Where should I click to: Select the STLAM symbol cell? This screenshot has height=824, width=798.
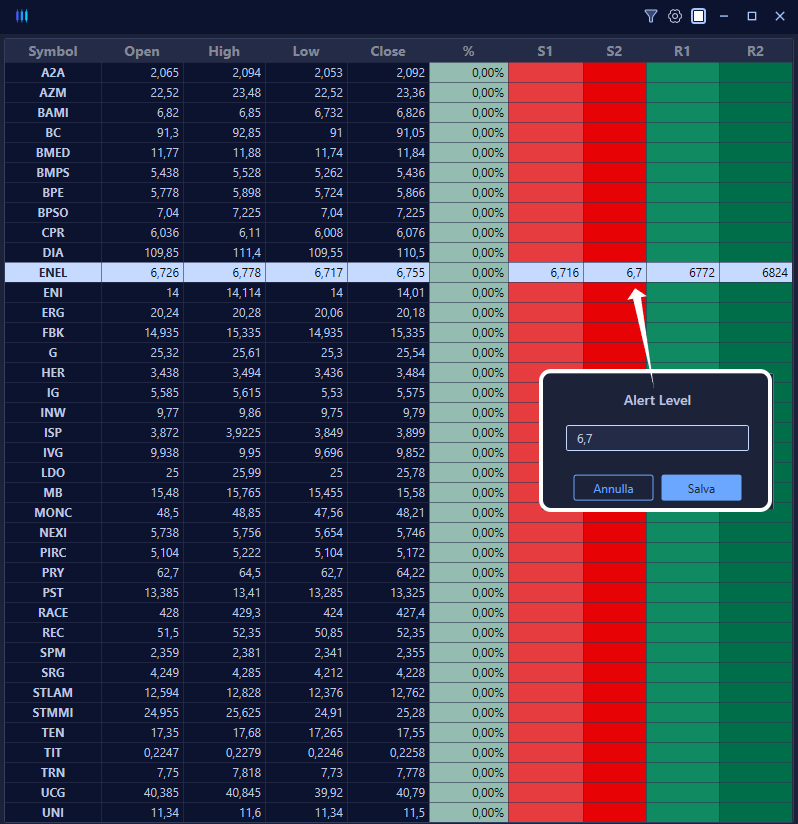(53, 693)
